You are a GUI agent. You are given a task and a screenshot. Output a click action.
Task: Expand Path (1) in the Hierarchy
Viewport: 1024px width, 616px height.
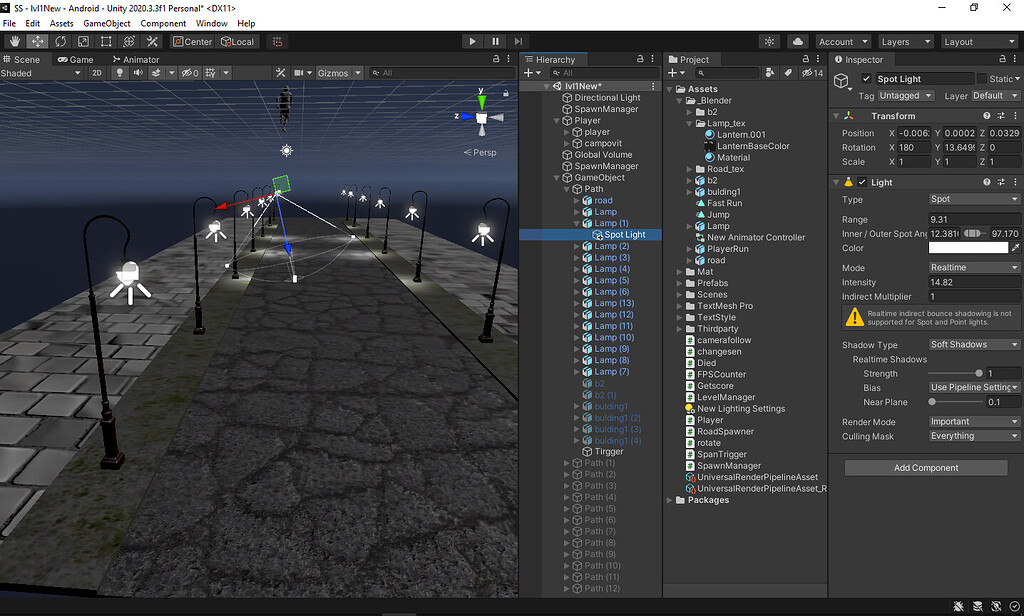567,462
